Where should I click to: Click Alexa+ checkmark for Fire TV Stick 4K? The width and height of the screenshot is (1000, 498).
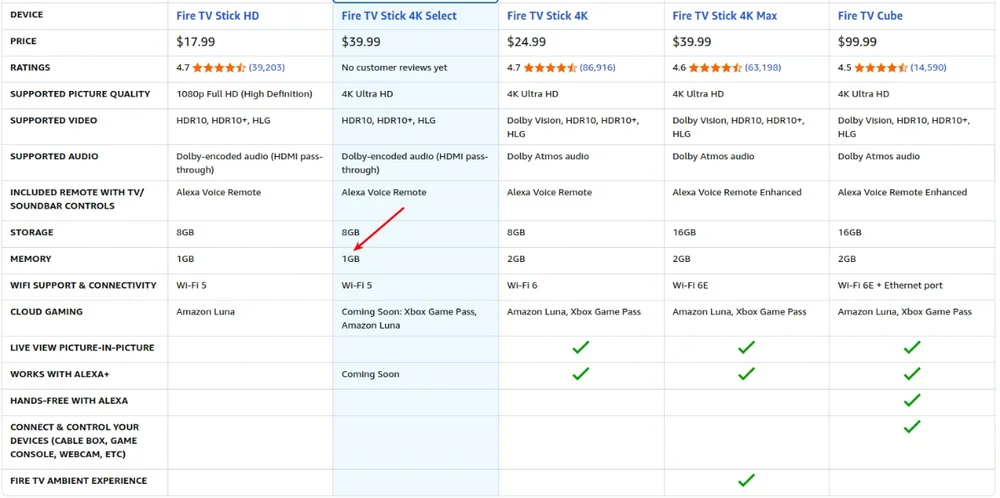pyautogui.click(x=580, y=374)
